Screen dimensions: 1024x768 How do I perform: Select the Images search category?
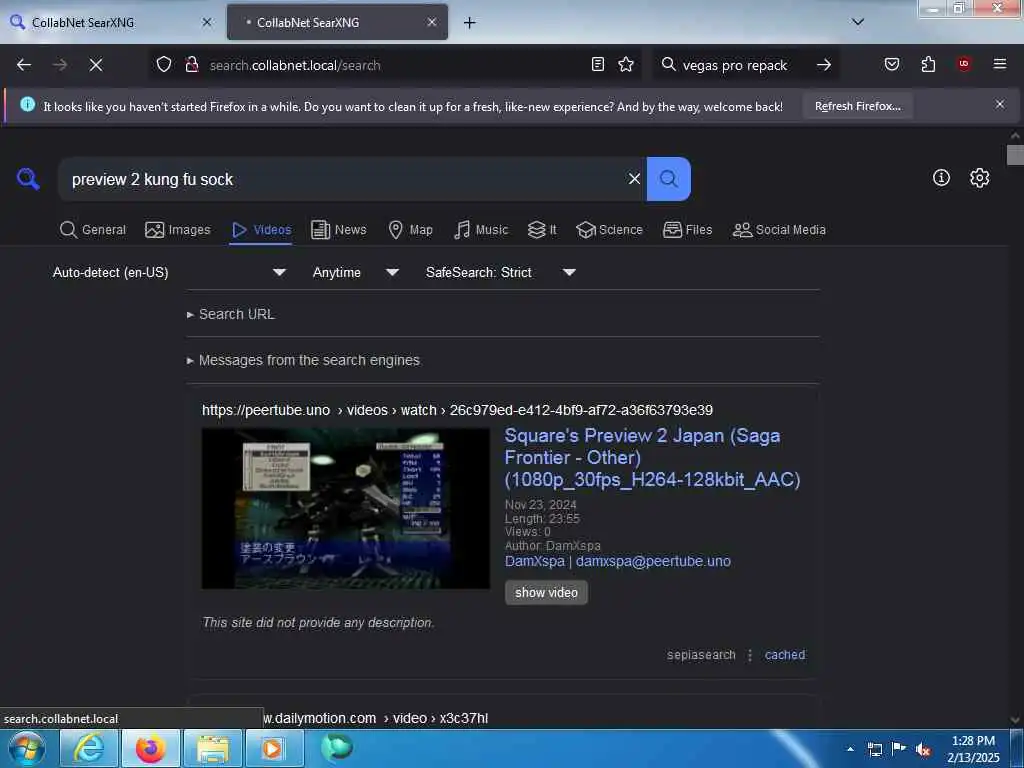click(178, 230)
